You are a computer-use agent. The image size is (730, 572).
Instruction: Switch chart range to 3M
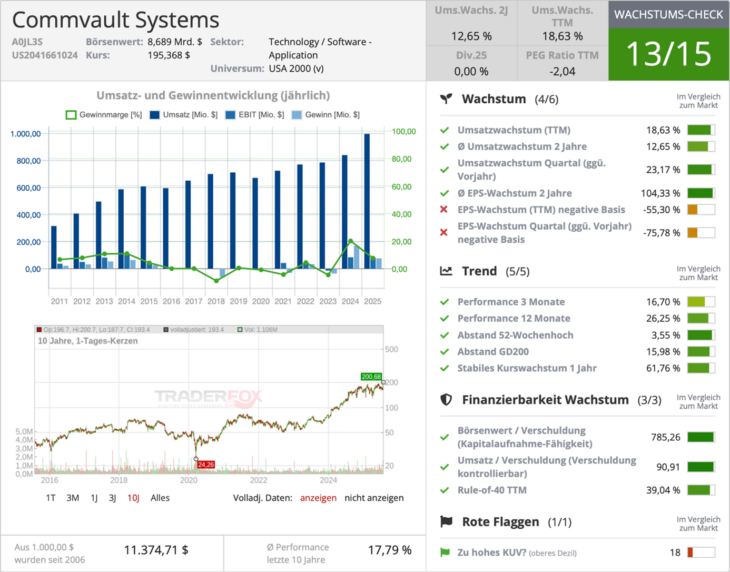click(73, 498)
